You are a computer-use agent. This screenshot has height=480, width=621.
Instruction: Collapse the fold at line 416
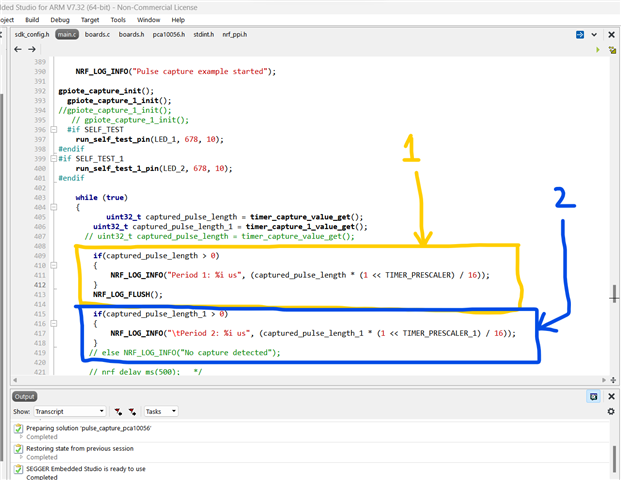pyautogui.click(x=54, y=324)
